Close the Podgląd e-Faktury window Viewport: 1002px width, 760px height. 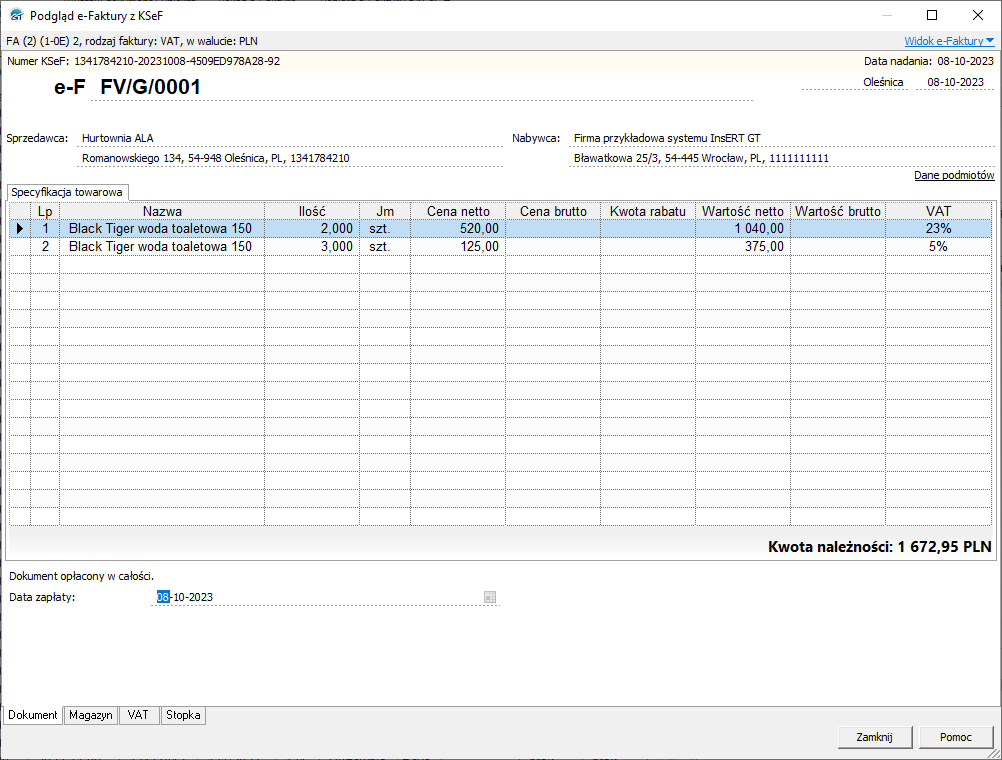(978, 15)
